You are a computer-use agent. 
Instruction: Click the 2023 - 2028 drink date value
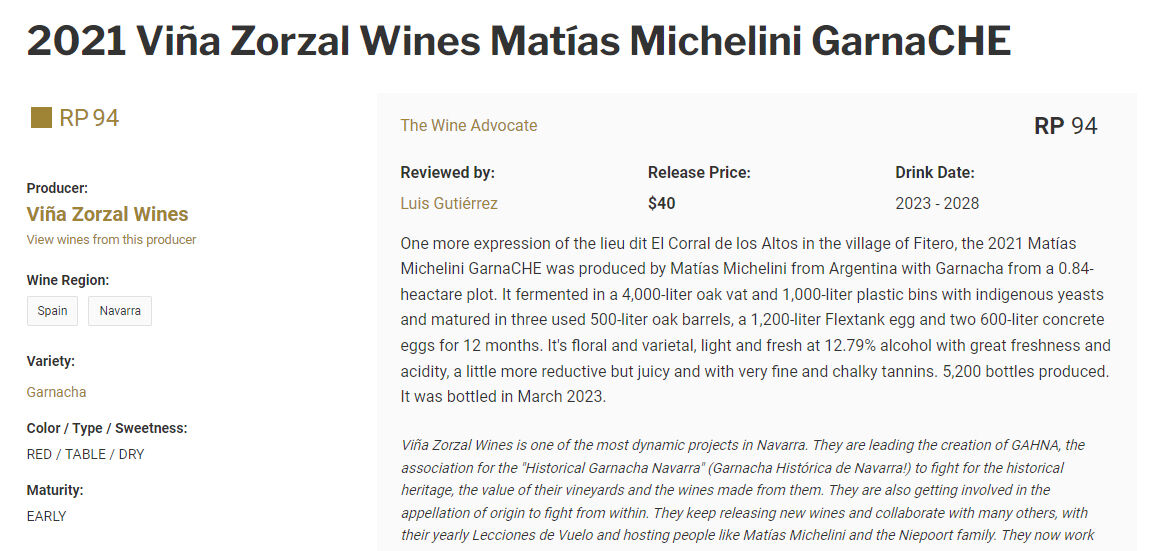(x=937, y=203)
